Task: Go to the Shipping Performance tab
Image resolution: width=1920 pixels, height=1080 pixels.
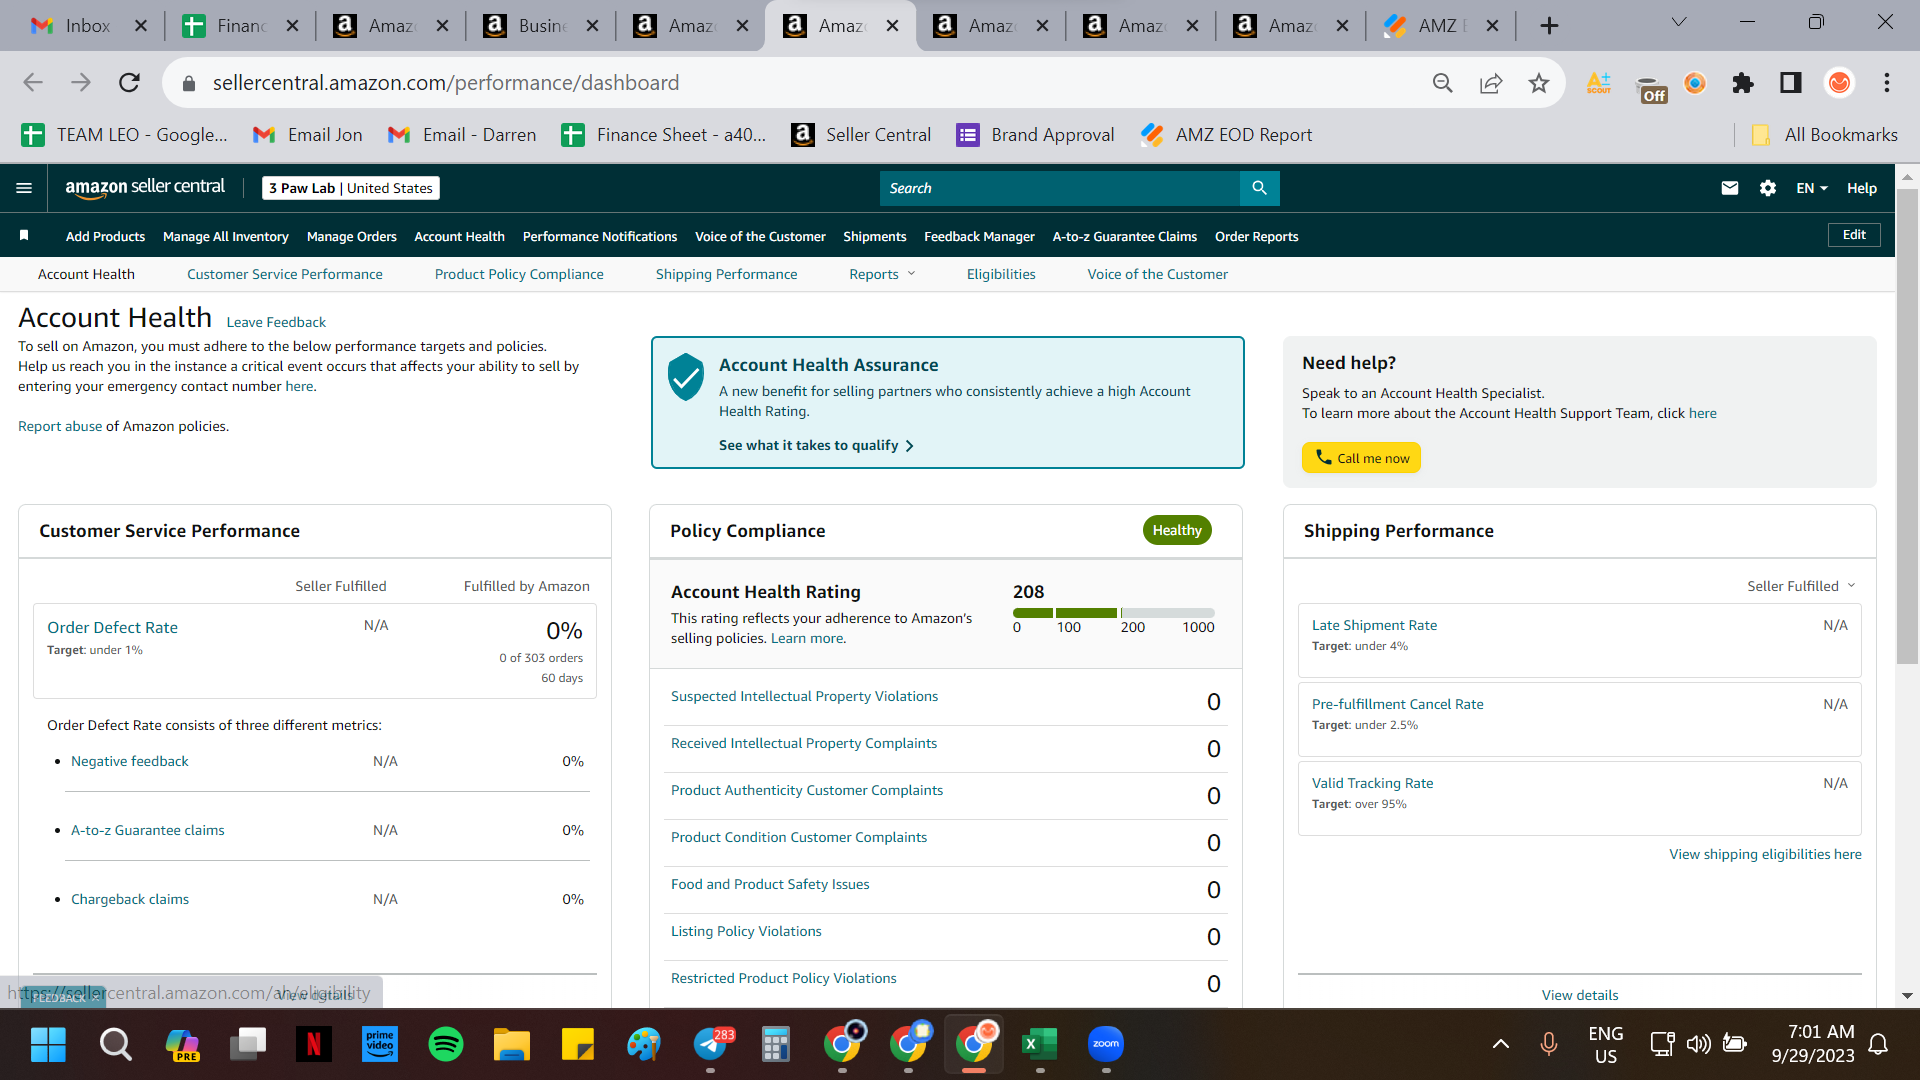Action: point(726,274)
